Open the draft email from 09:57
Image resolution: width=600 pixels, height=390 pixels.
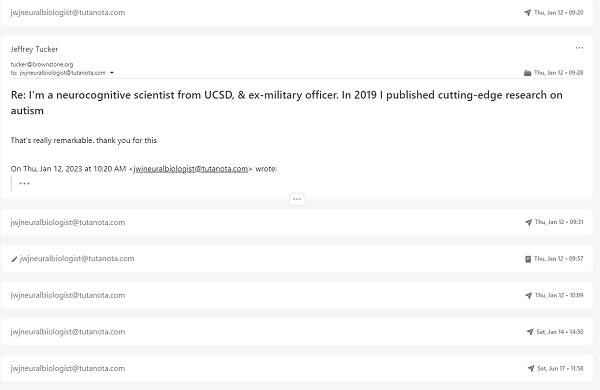[x=297, y=259]
